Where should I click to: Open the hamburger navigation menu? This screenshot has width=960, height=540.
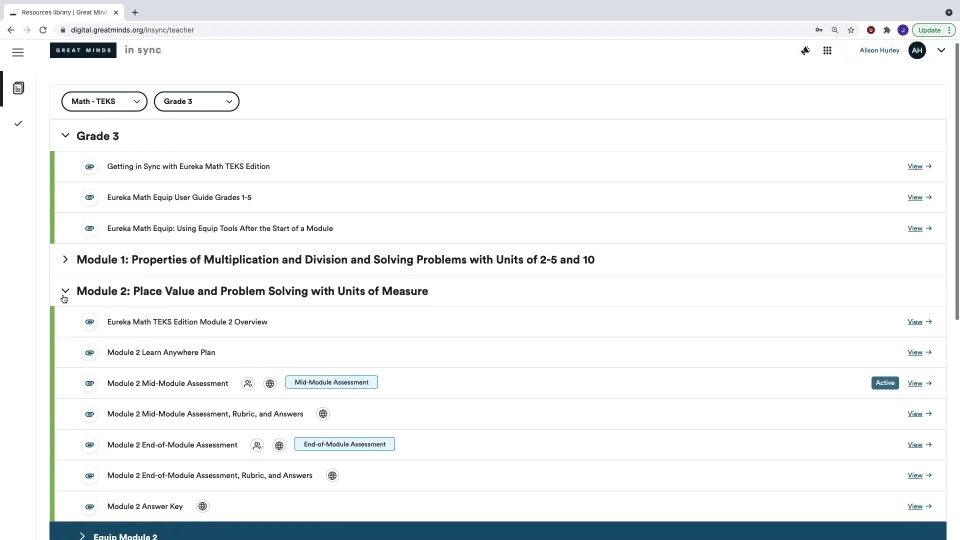pos(18,52)
